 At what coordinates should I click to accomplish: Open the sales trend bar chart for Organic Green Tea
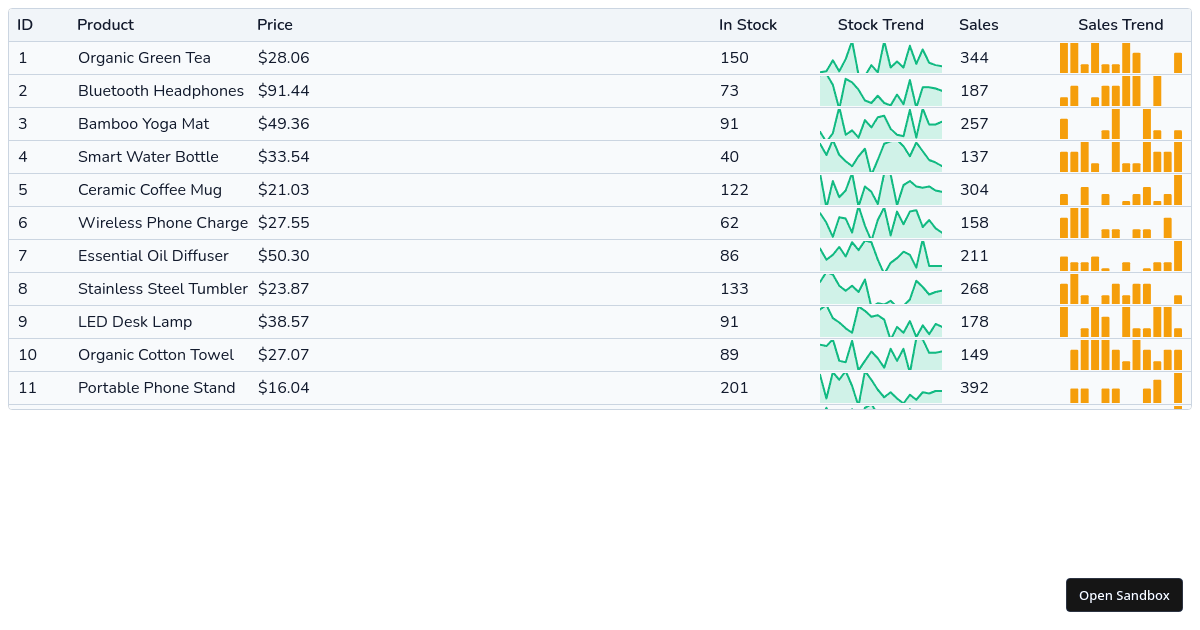(1121, 58)
